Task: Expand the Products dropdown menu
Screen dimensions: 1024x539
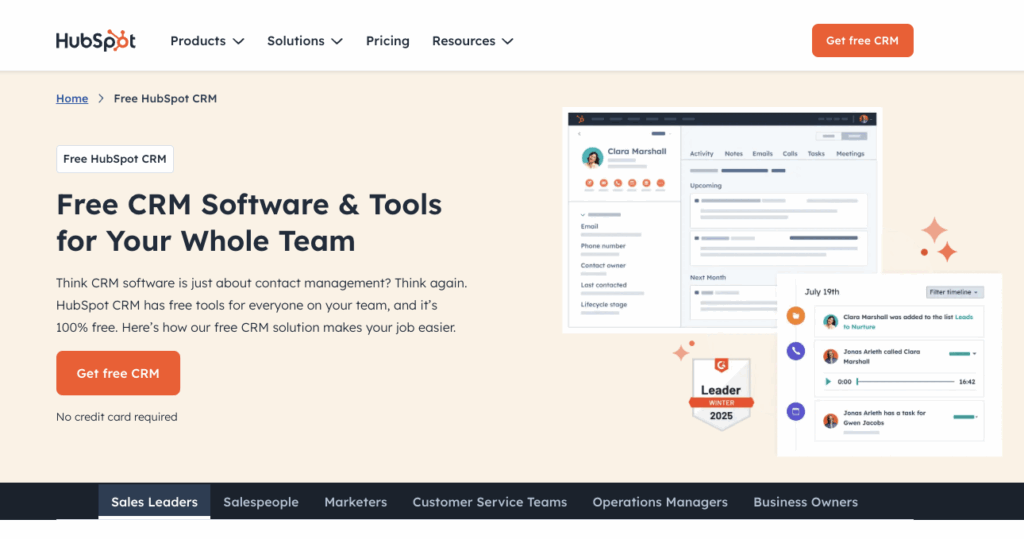Action: pyautogui.click(x=207, y=41)
